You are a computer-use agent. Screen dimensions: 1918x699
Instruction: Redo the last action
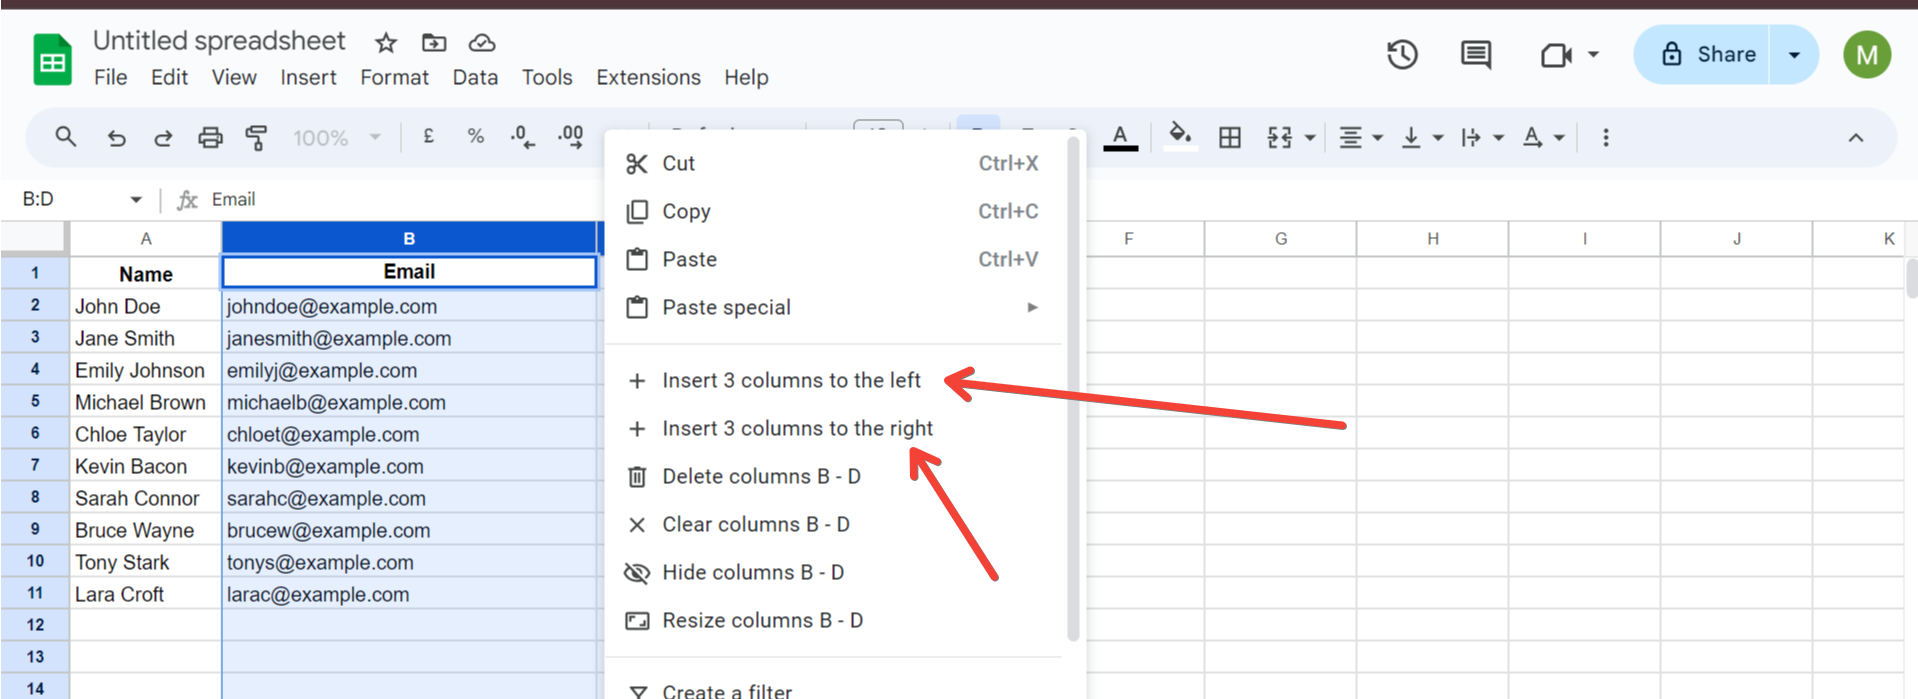(x=163, y=138)
